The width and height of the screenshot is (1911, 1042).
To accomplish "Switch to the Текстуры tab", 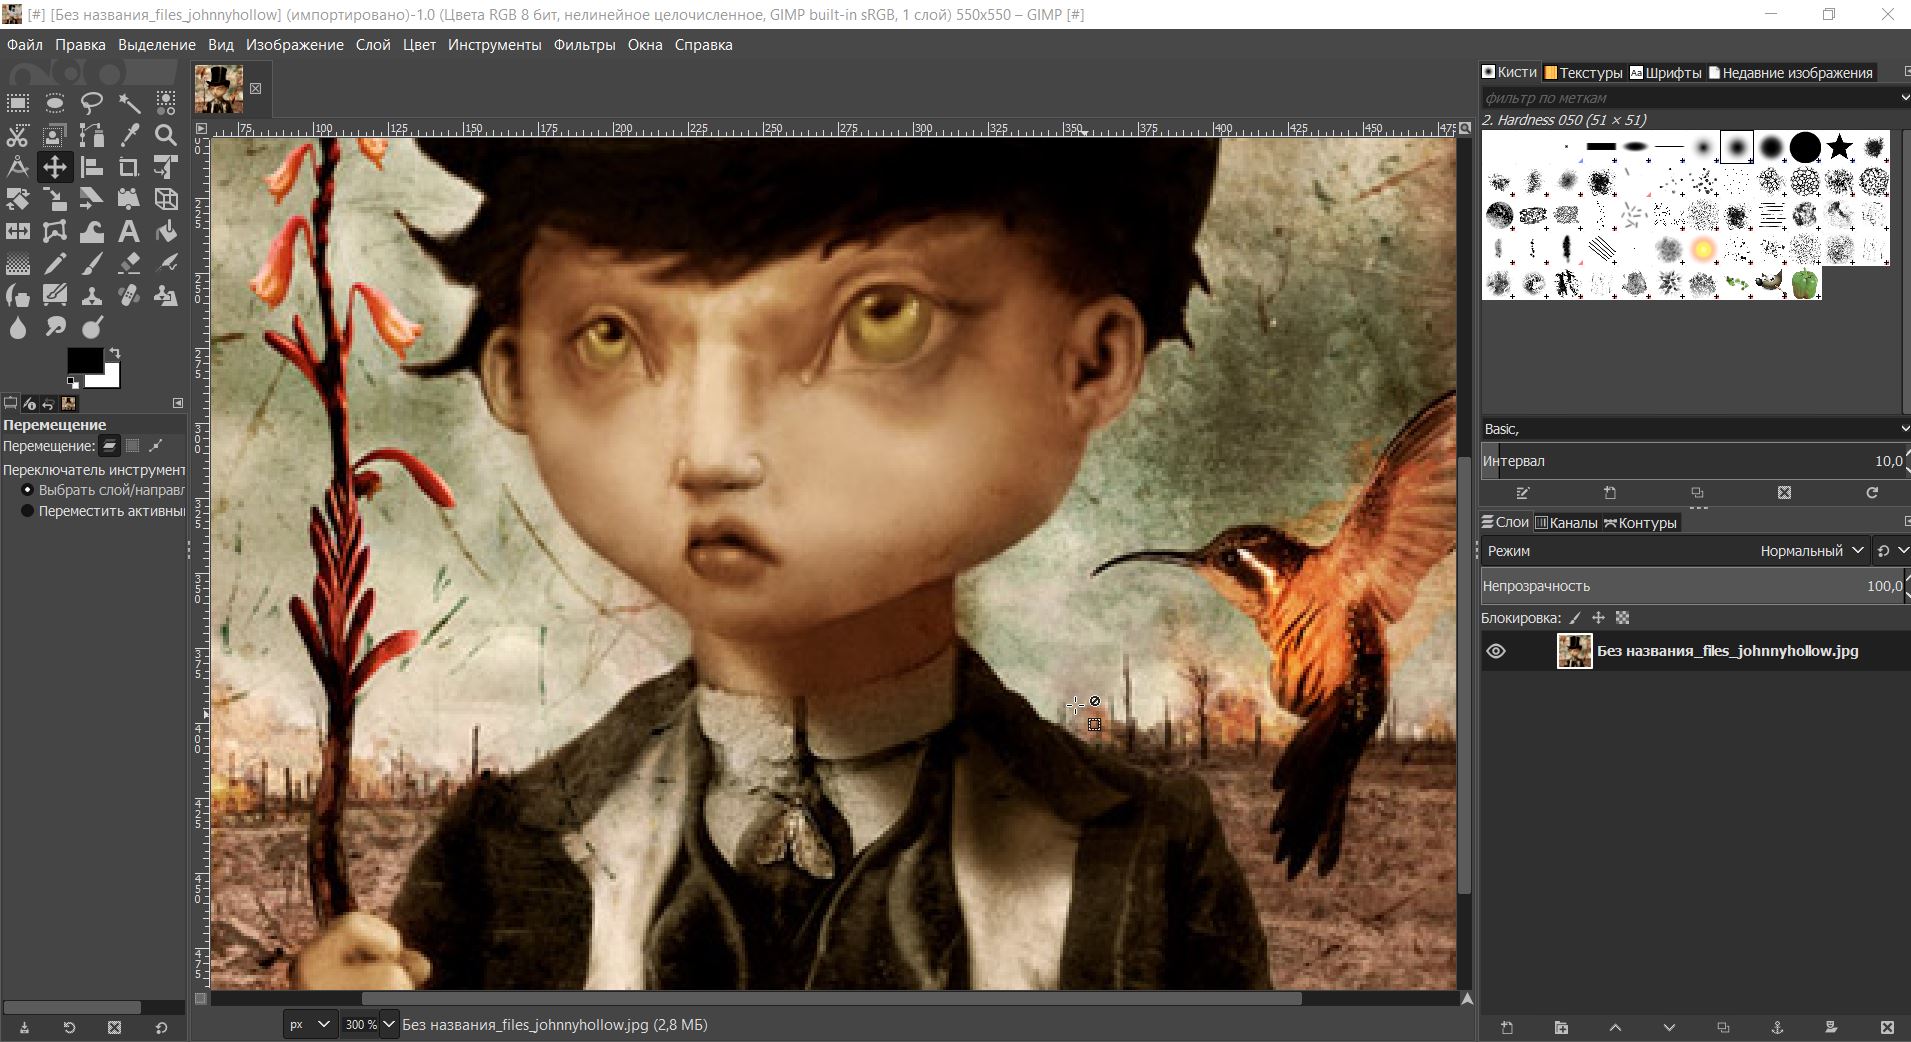I will [x=1584, y=72].
